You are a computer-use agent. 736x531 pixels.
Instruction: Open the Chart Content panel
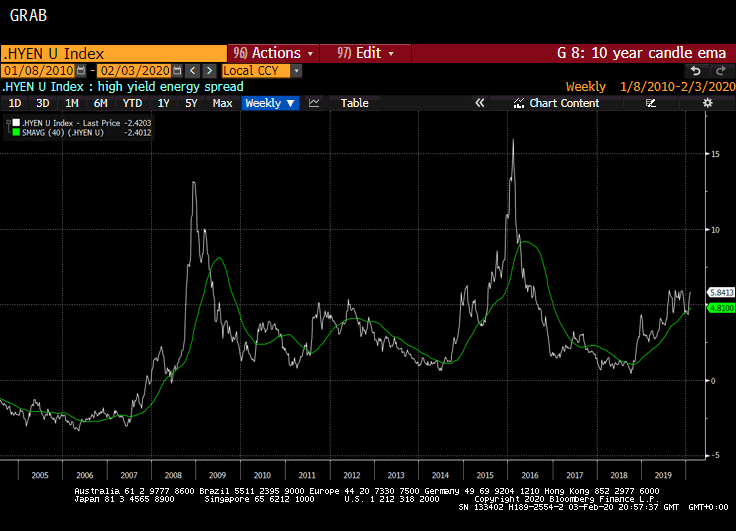557,103
